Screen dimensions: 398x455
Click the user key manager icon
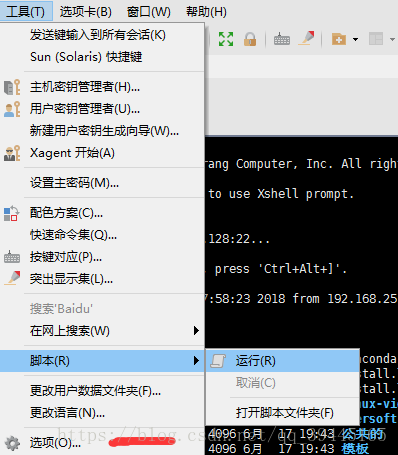[12, 109]
